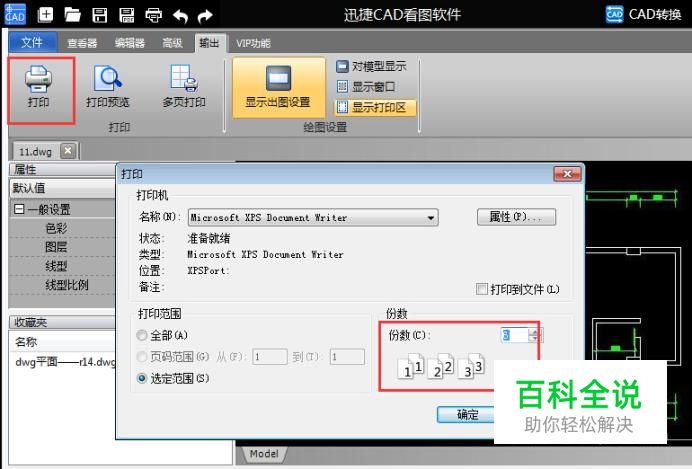Enable 打印到文件 print to file checkbox
692x469 pixels.
(x=482, y=289)
